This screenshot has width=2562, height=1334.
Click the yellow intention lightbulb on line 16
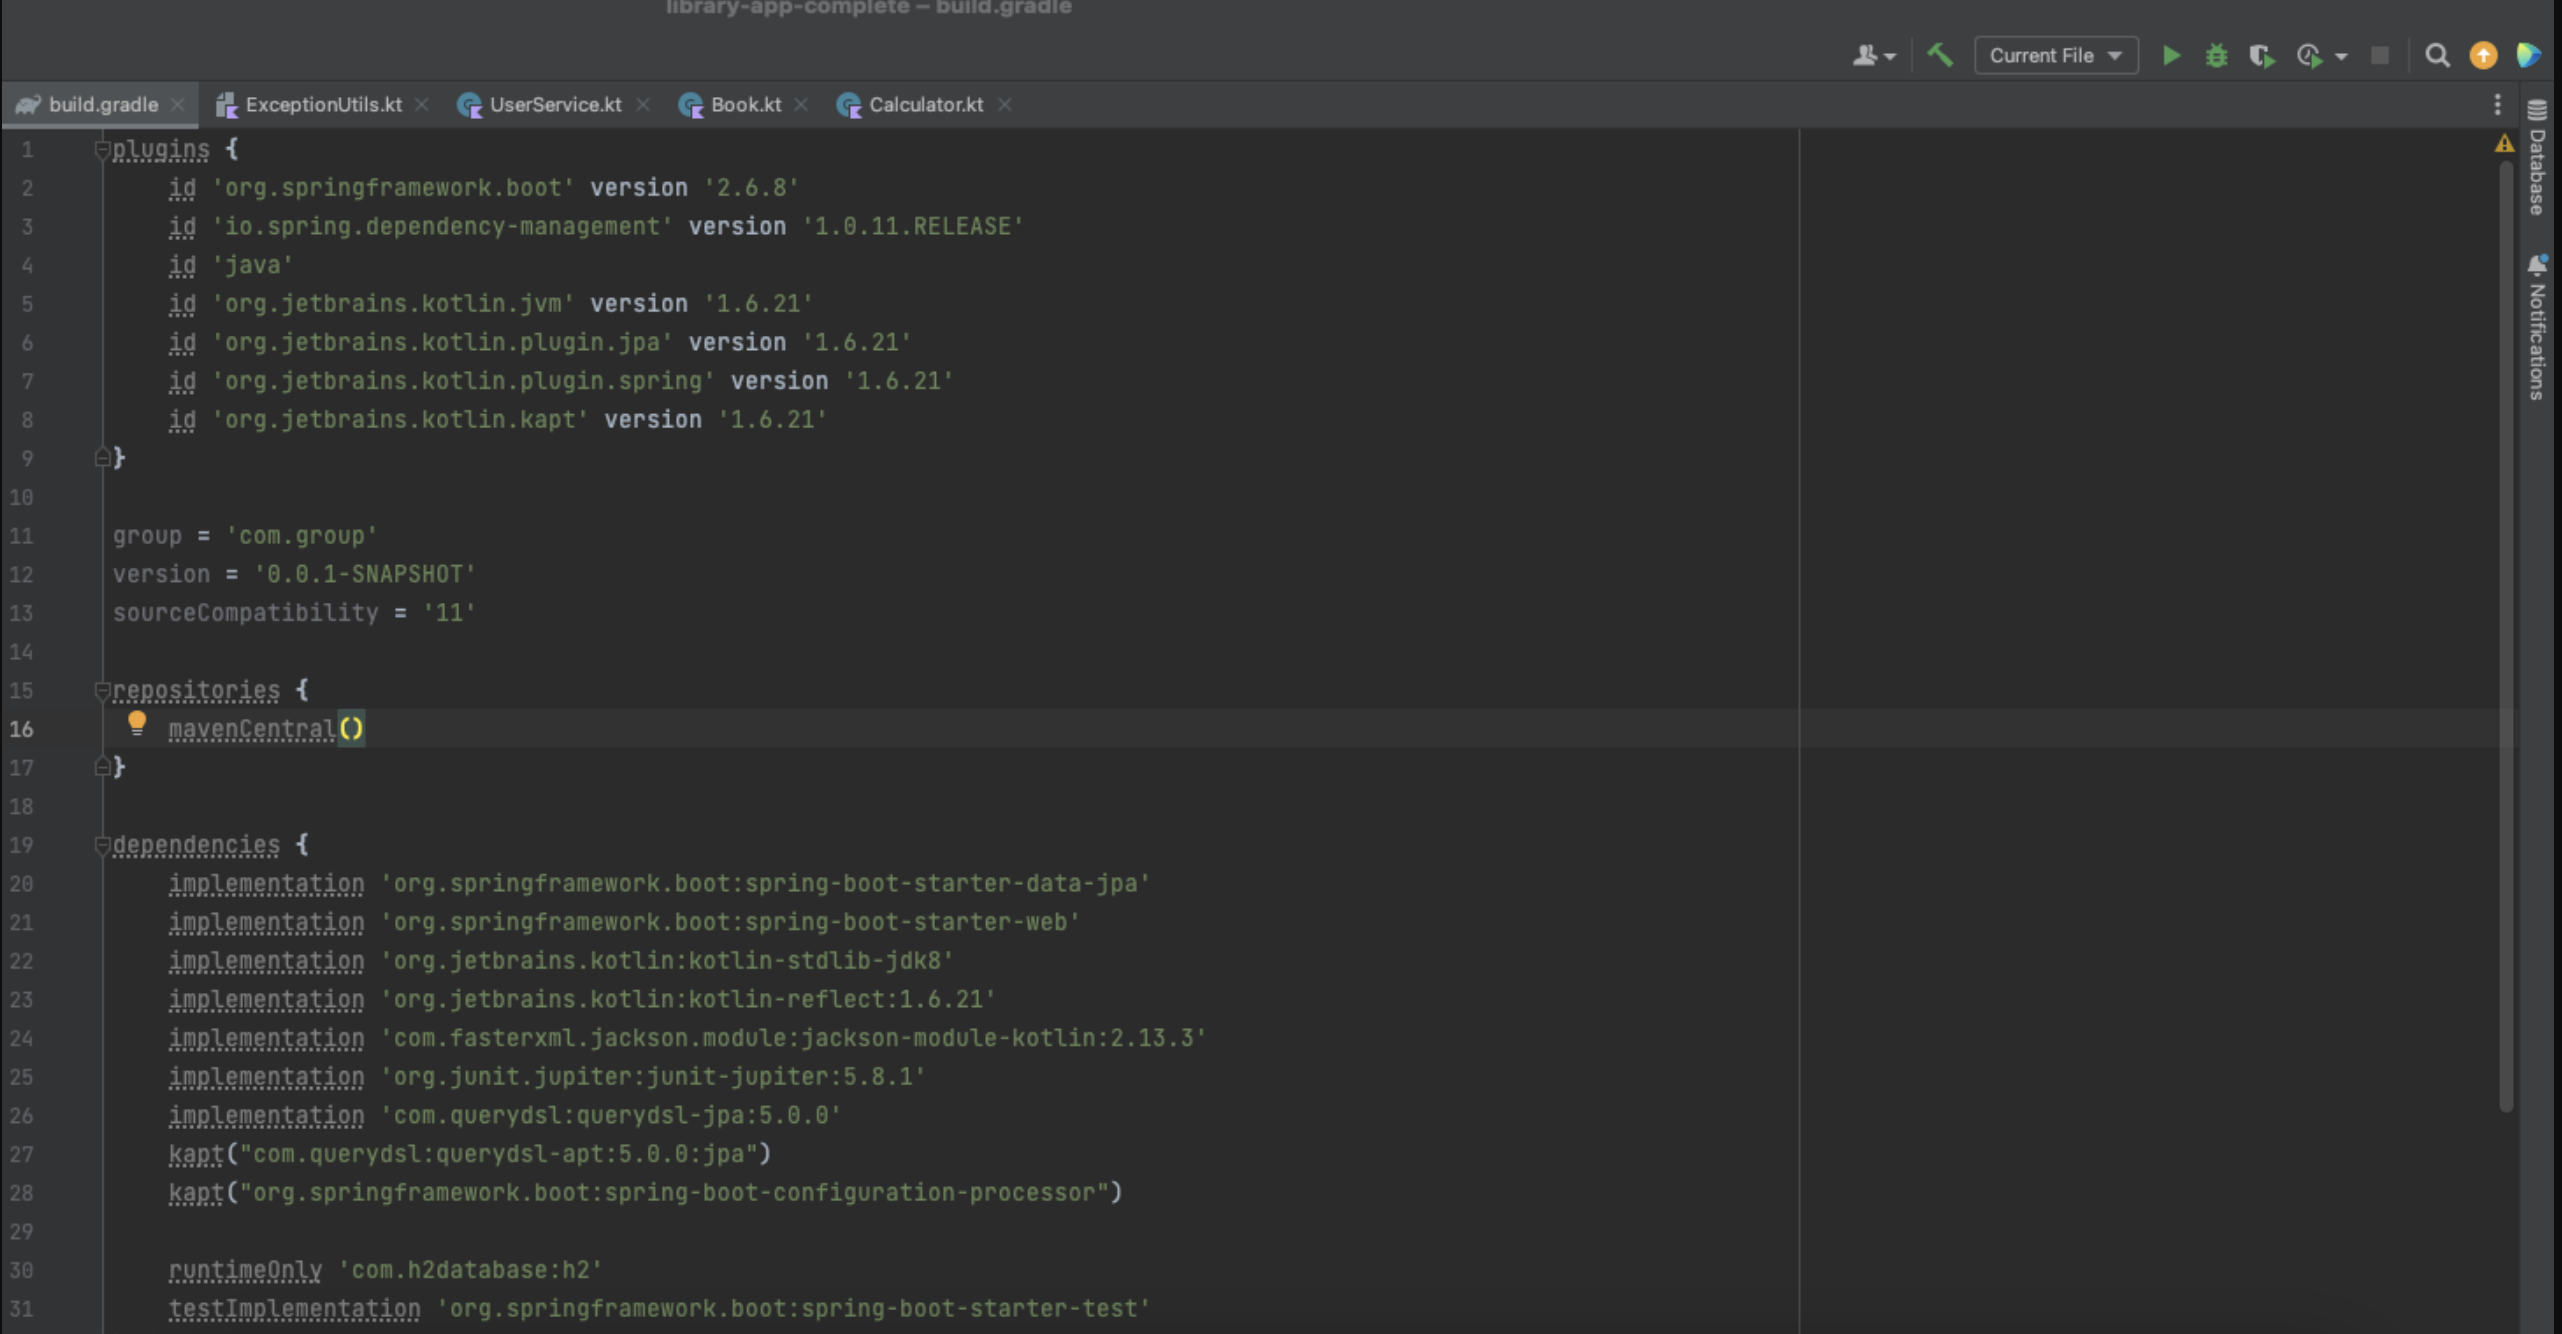[x=137, y=724]
